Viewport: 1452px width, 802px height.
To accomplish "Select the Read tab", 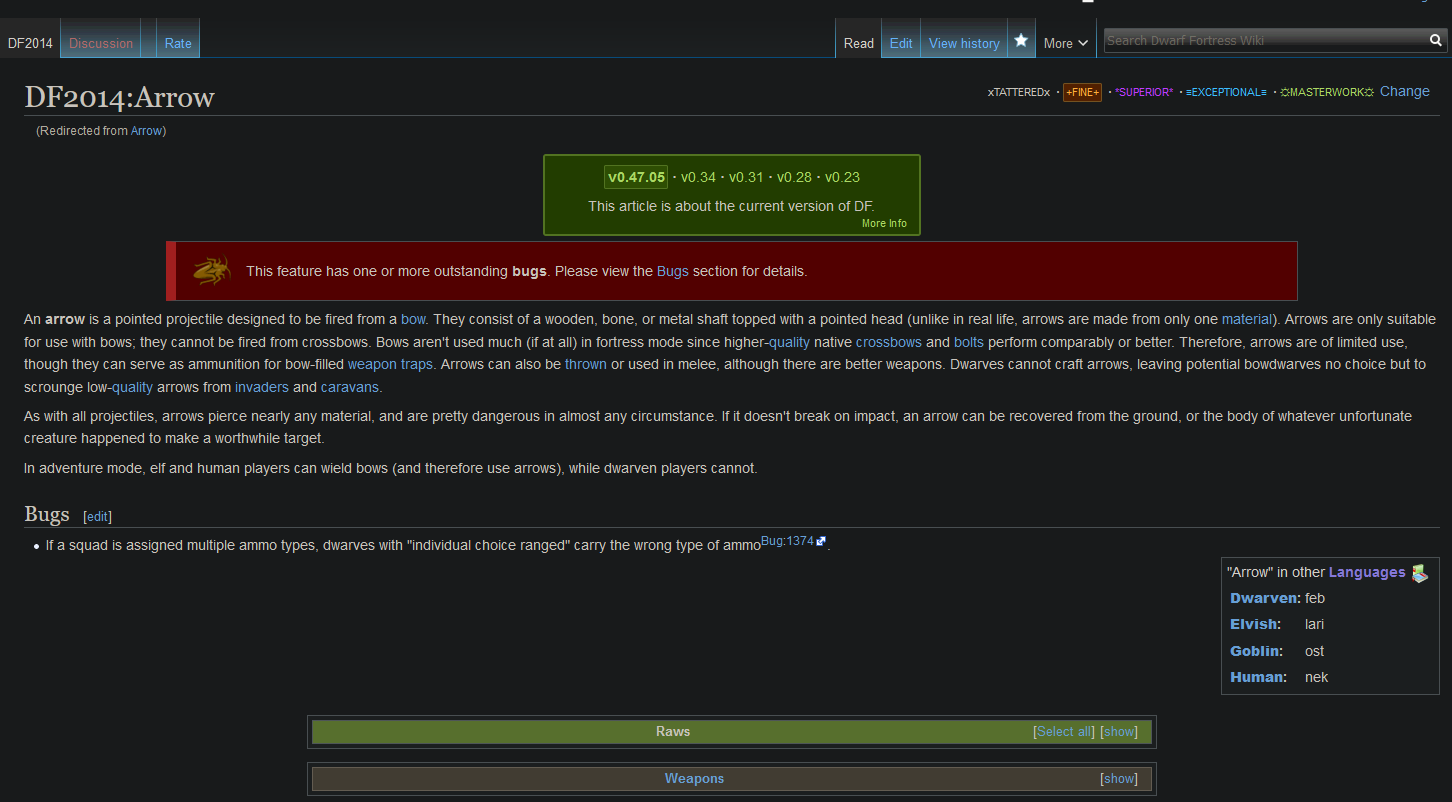I will click(859, 43).
